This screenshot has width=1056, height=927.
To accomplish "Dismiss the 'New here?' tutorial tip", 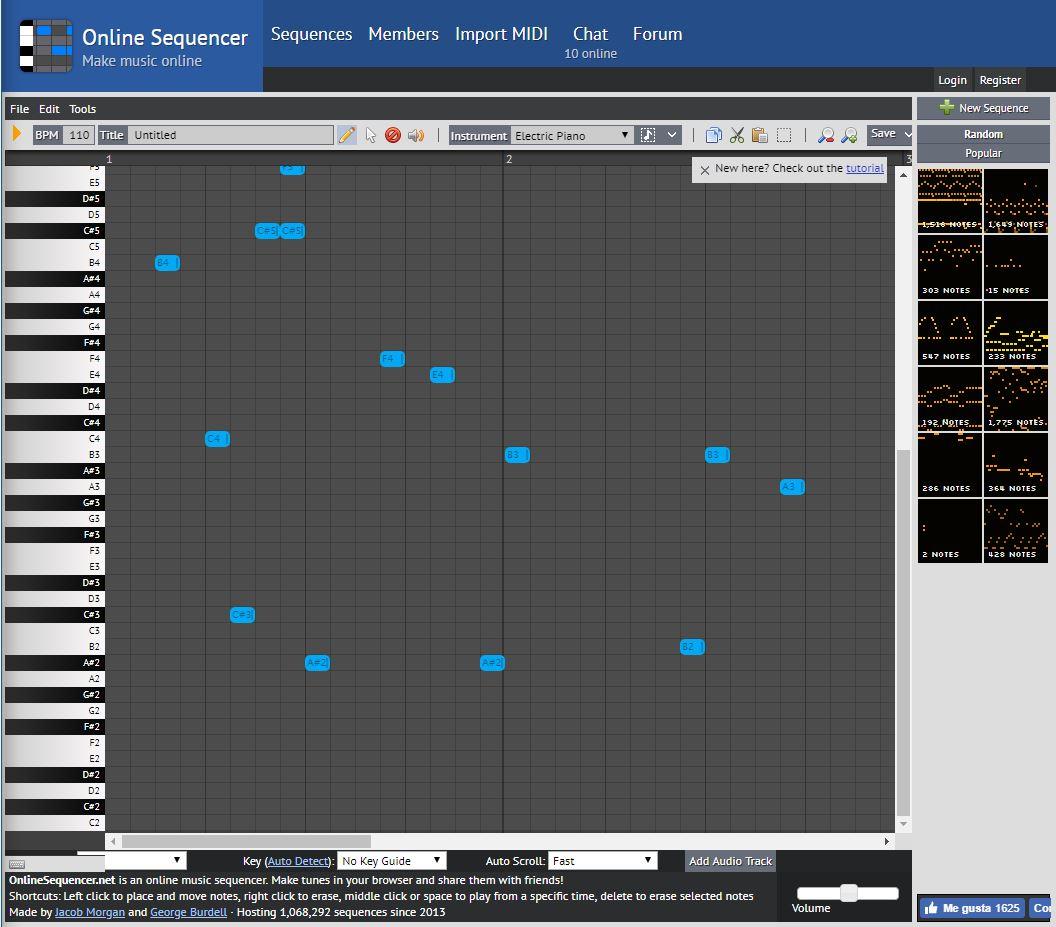I will (704, 170).
